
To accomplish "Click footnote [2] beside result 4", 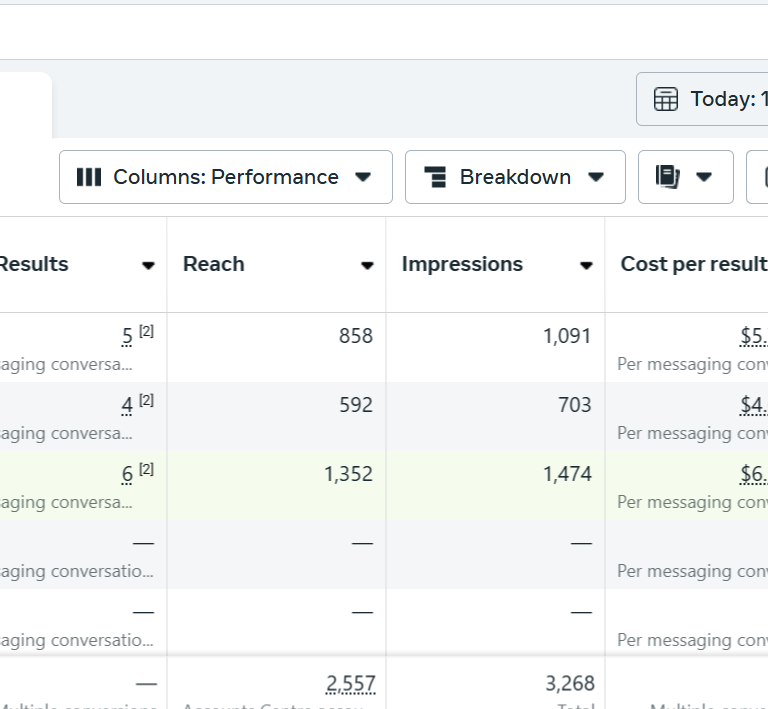I will point(146,401).
